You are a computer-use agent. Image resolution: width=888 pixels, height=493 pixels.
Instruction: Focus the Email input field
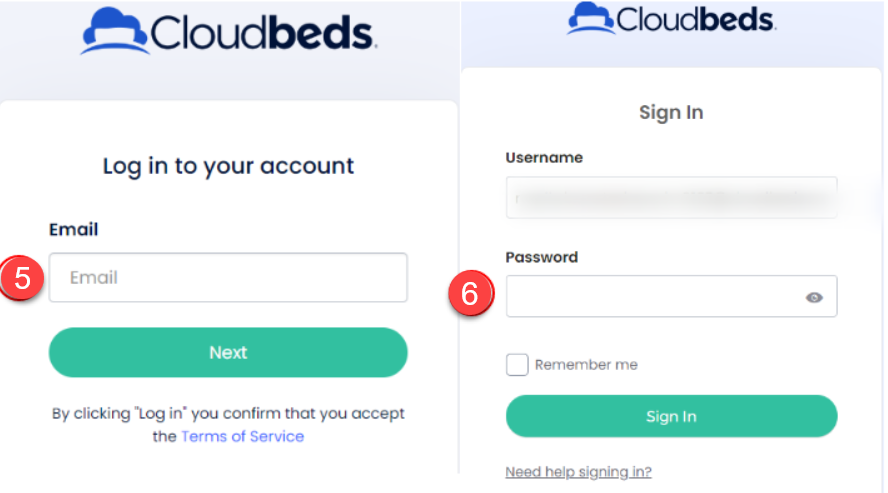click(x=228, y=278)
